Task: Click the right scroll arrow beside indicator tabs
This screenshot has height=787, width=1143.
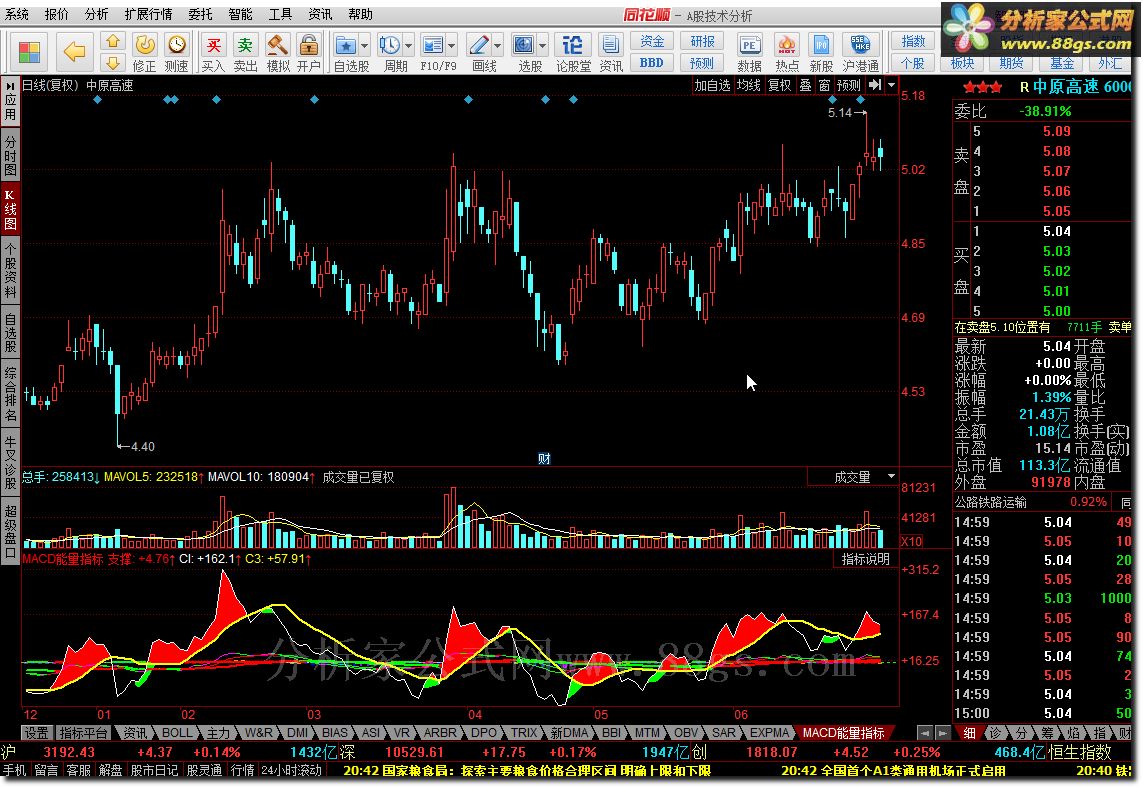Action: point(943,732)
